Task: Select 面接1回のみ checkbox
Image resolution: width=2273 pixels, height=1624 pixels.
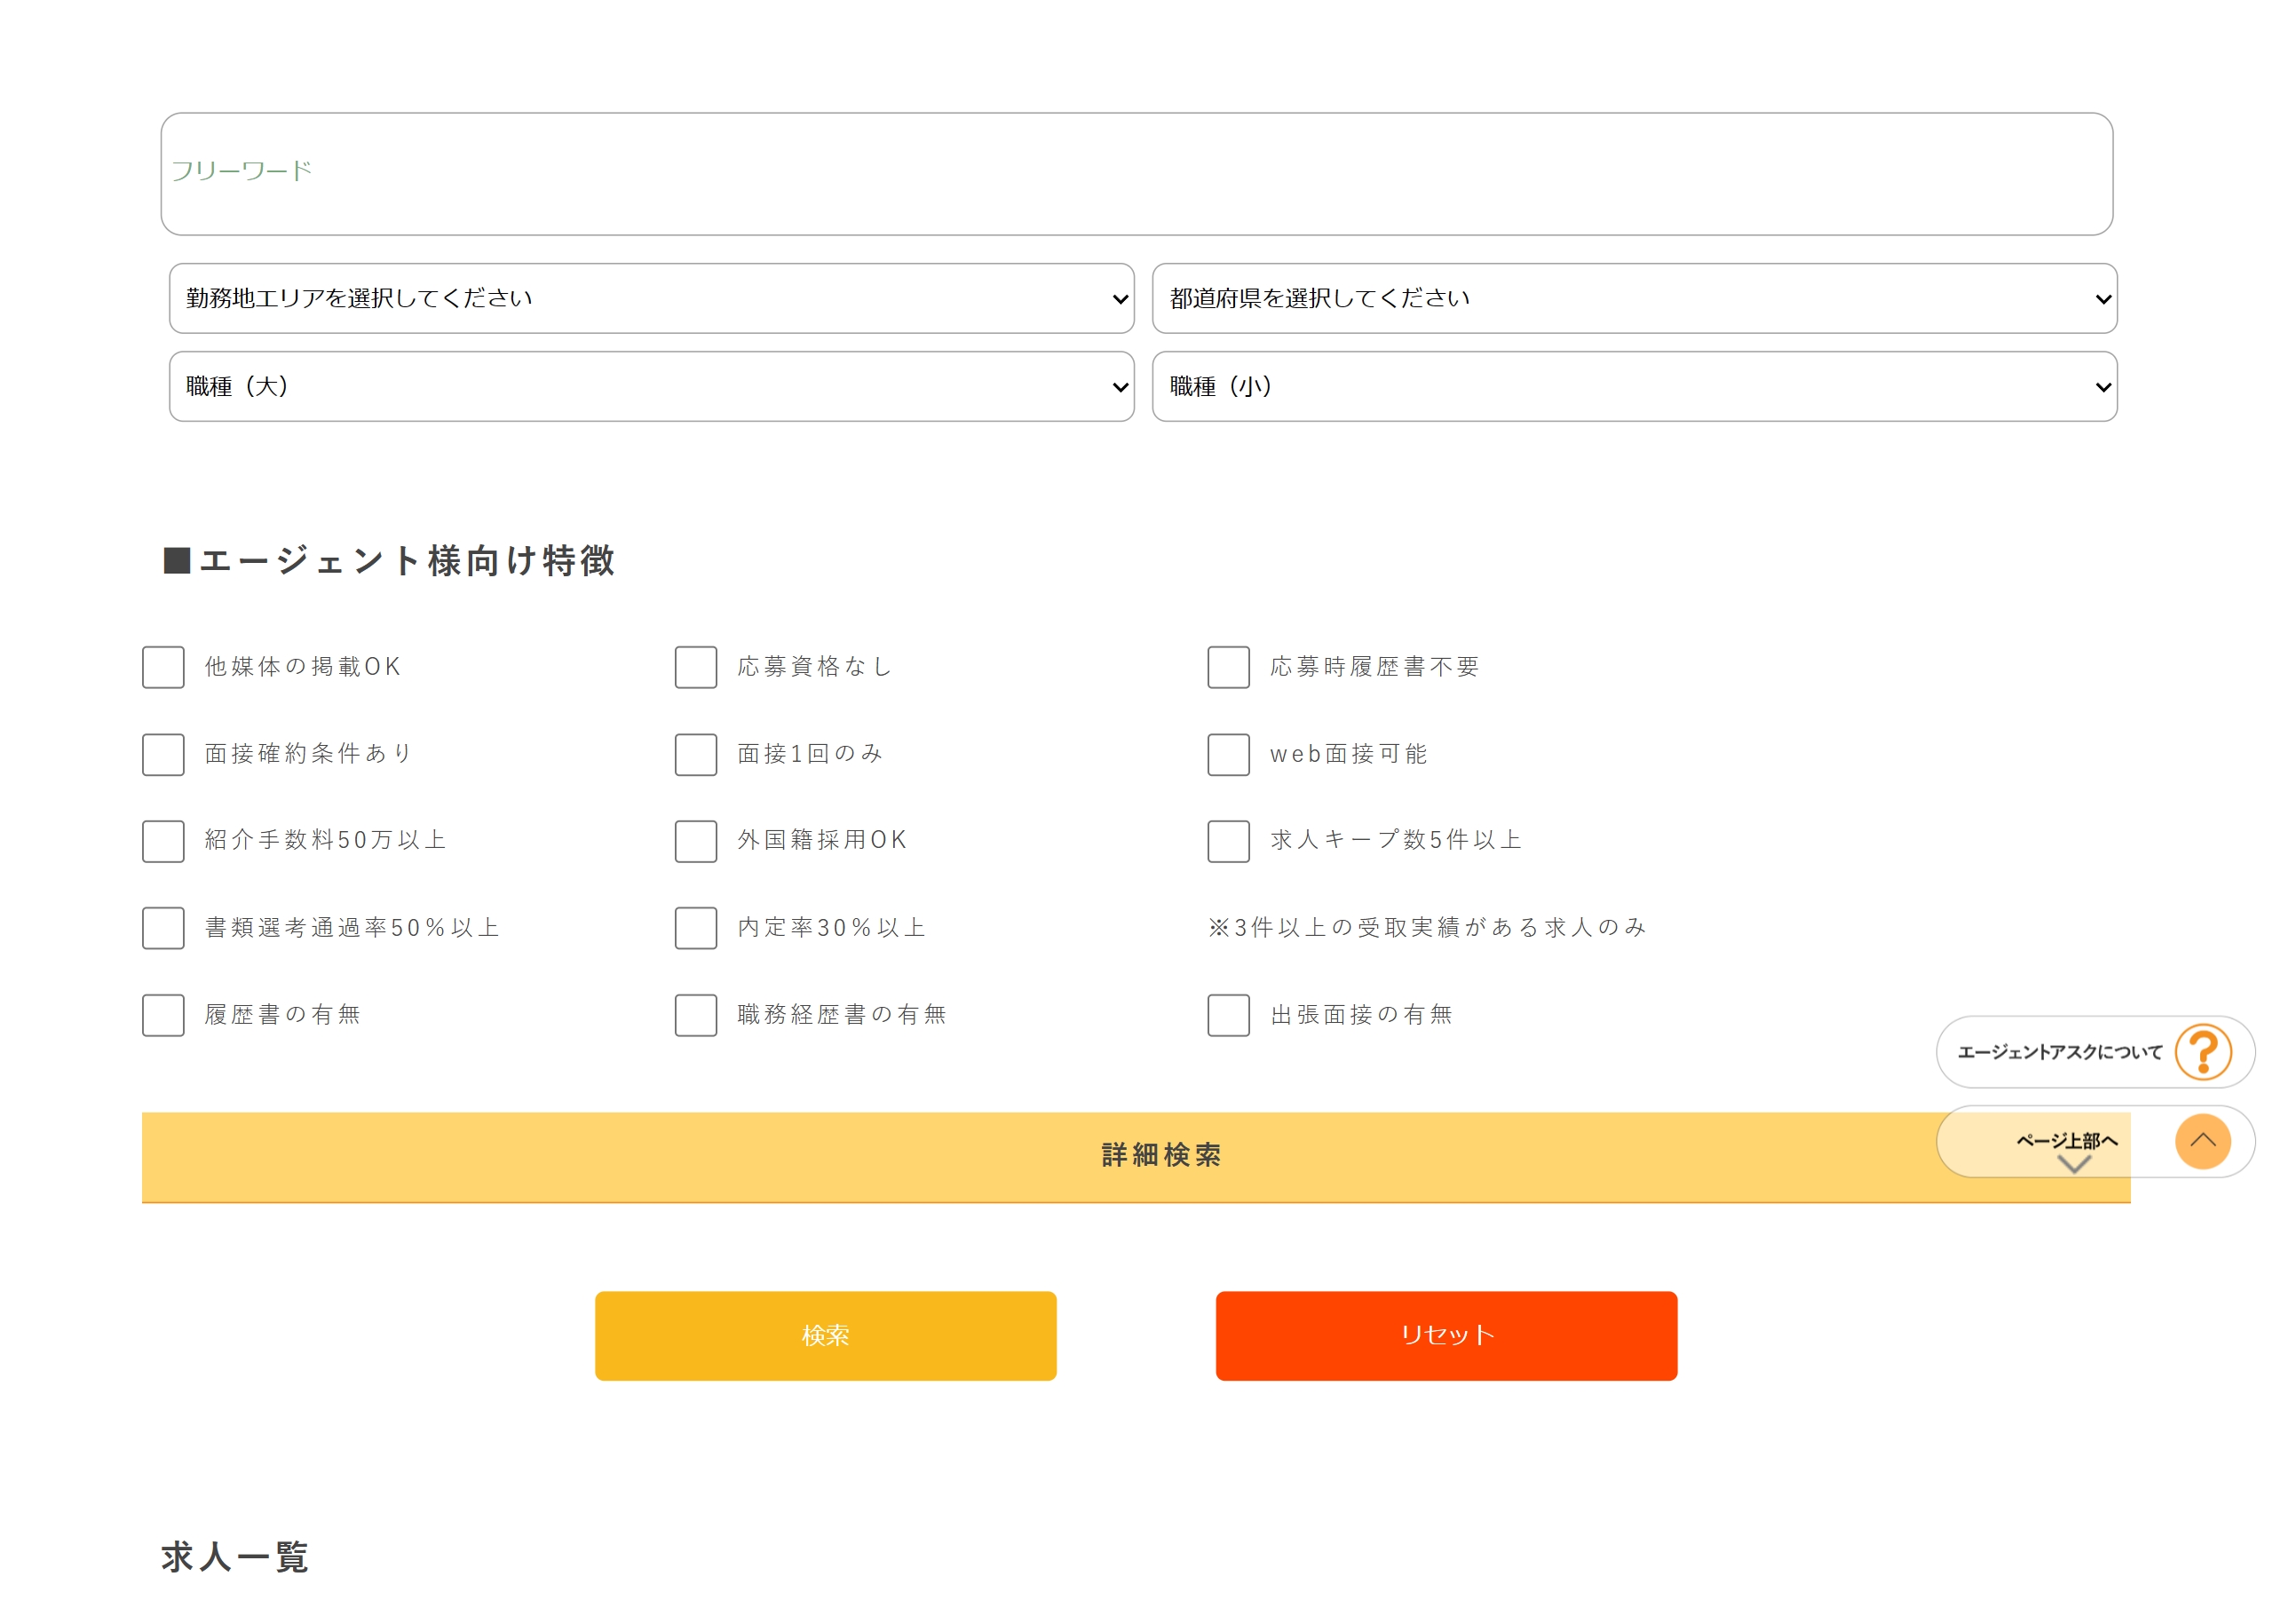Action: 696,754
